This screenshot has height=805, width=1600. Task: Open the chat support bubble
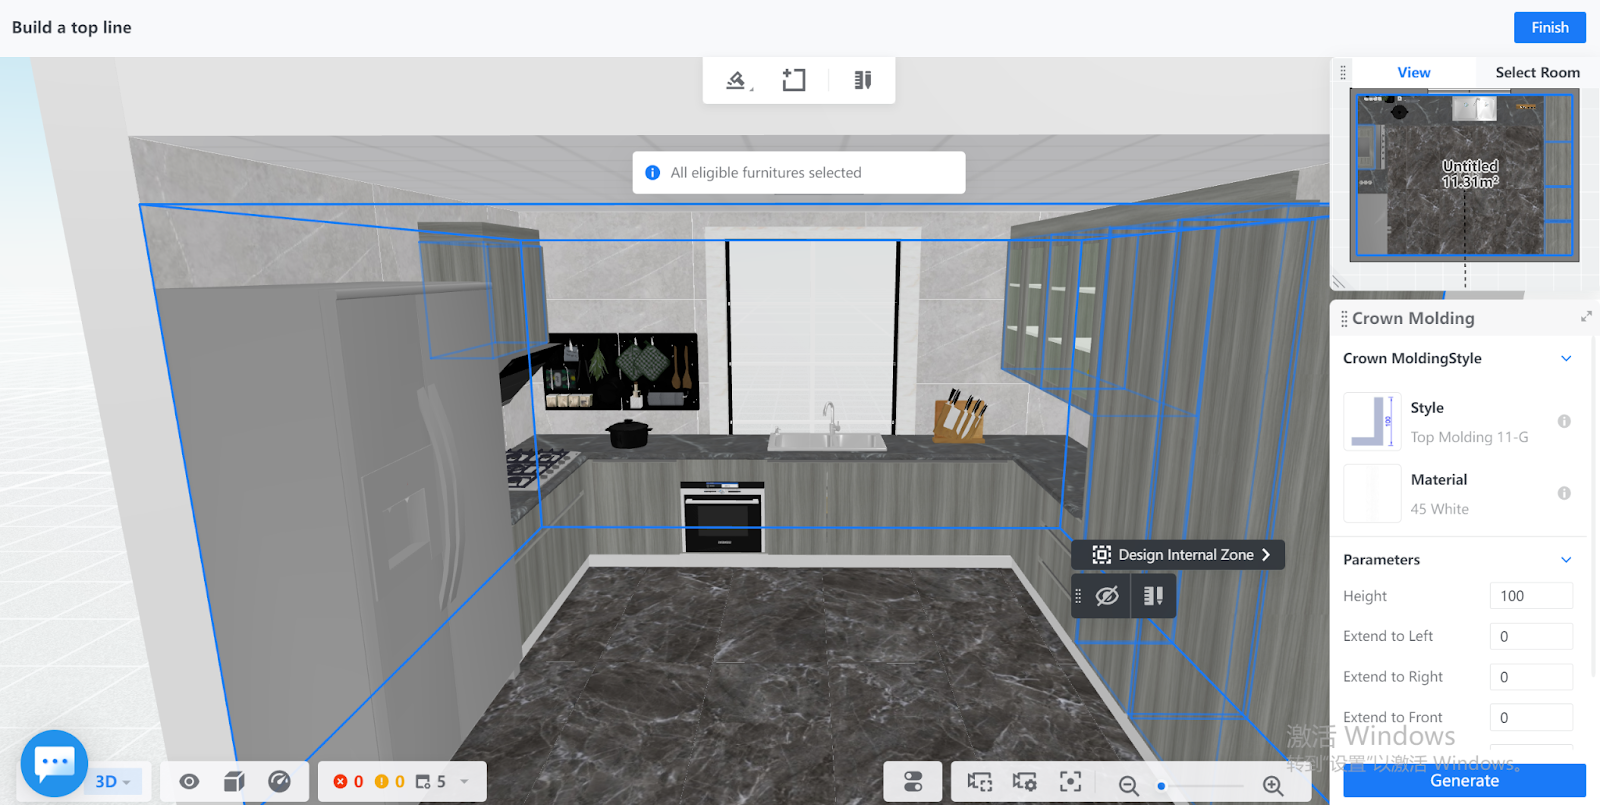54,763
